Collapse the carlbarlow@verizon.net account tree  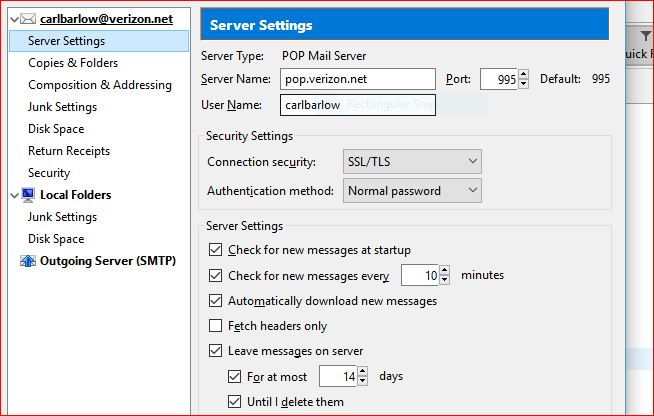point(12,19)
